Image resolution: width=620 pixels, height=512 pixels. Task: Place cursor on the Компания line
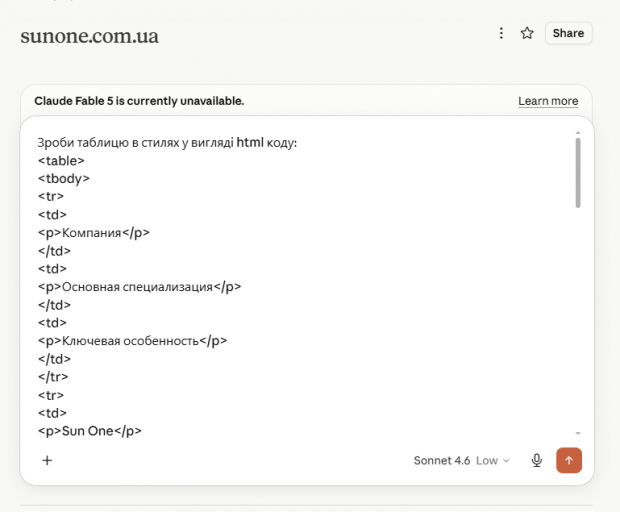94,233
